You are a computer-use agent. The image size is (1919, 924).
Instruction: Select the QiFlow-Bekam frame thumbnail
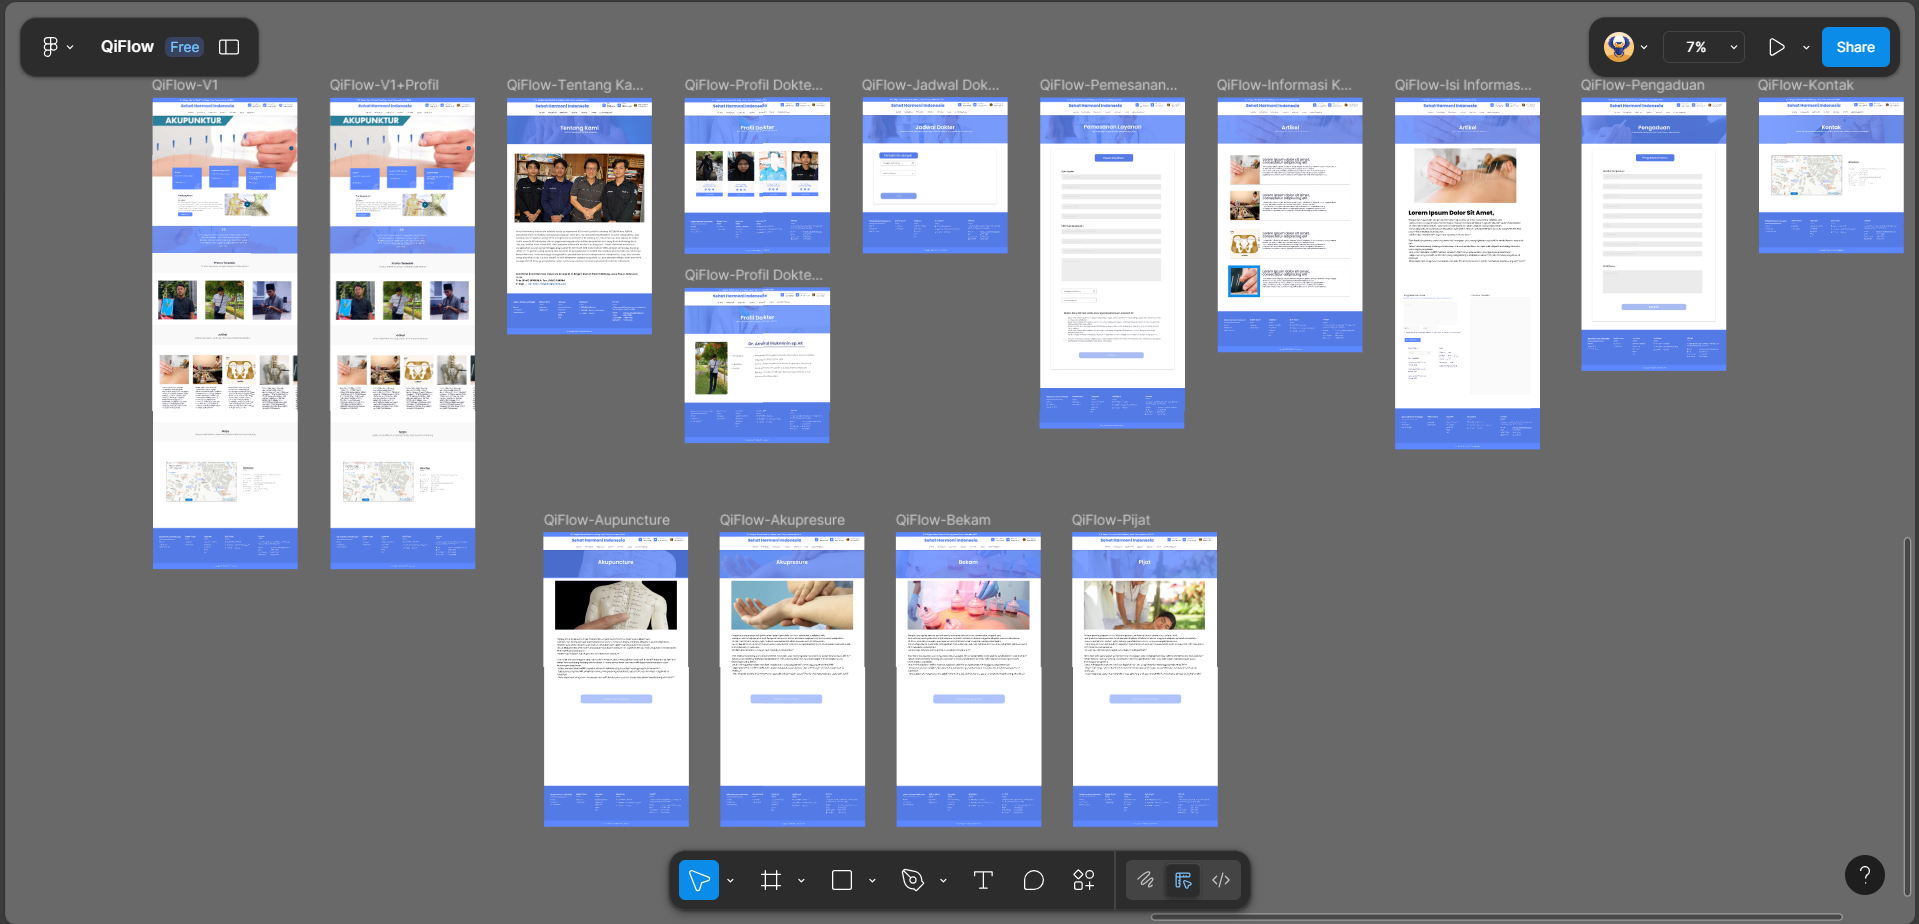click(x=967, y=680)
